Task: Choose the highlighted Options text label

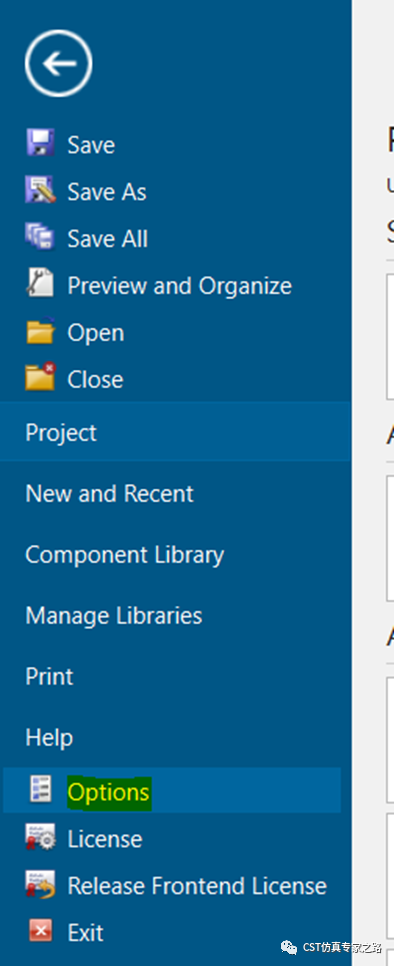Action: [109, 792]
